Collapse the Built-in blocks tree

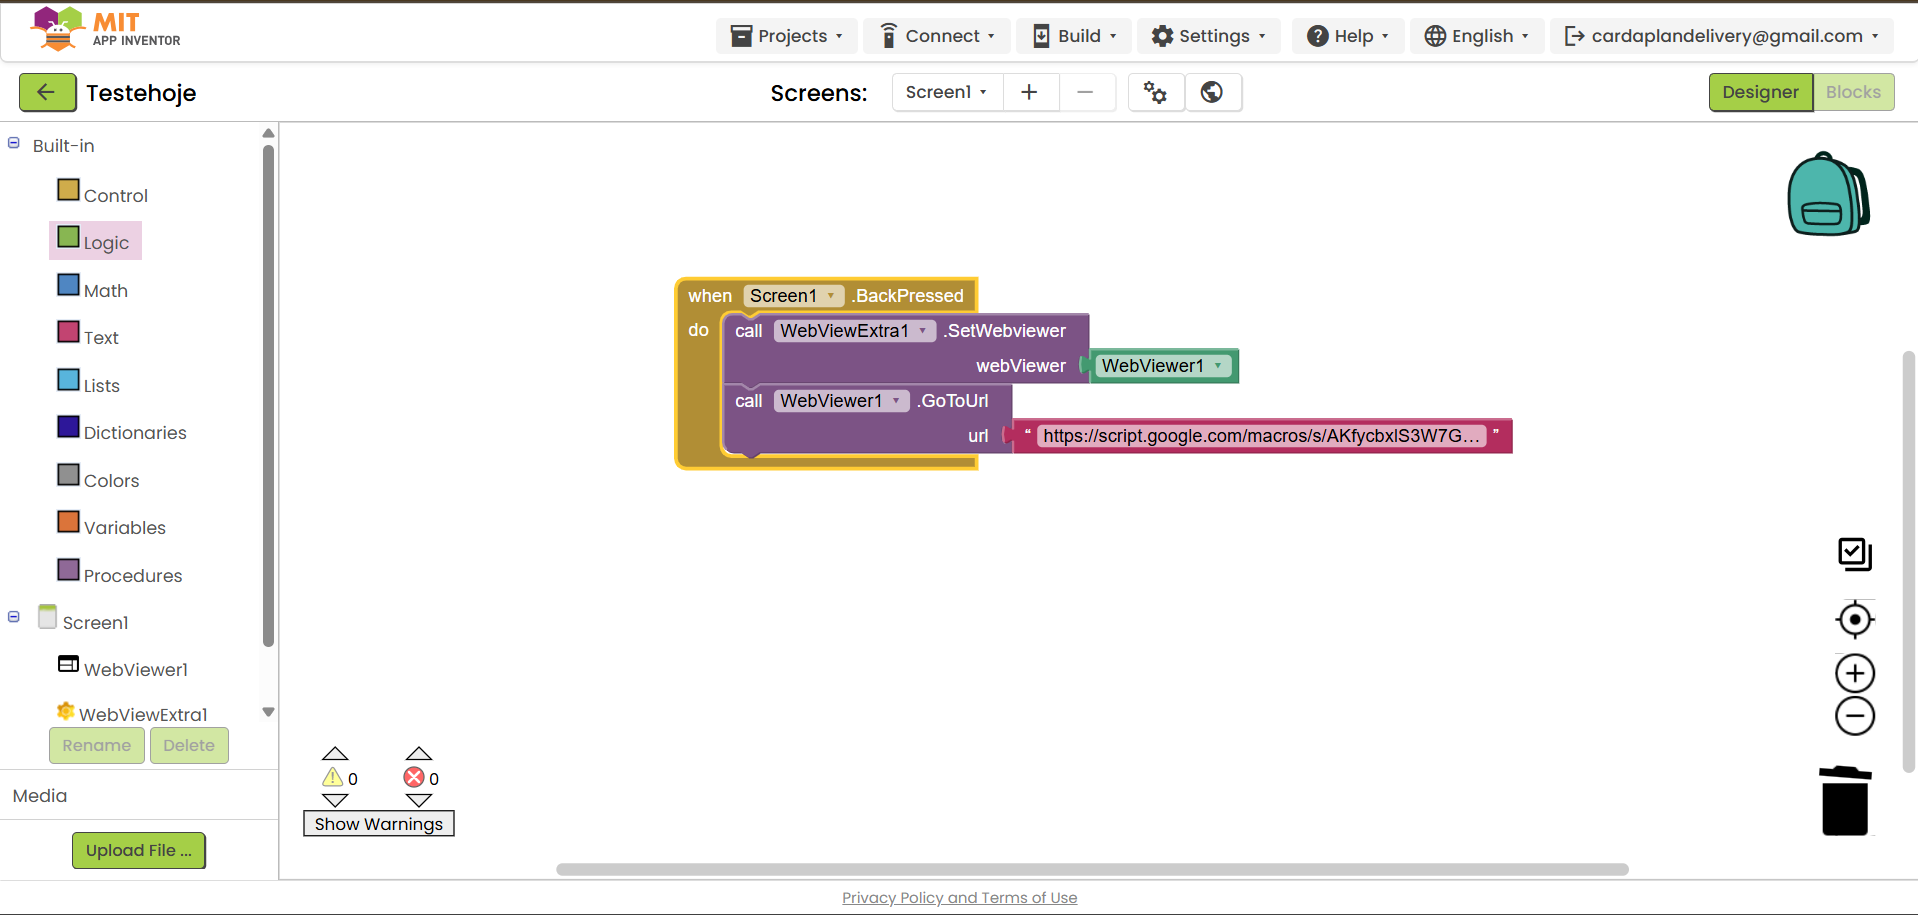point(14,143)
